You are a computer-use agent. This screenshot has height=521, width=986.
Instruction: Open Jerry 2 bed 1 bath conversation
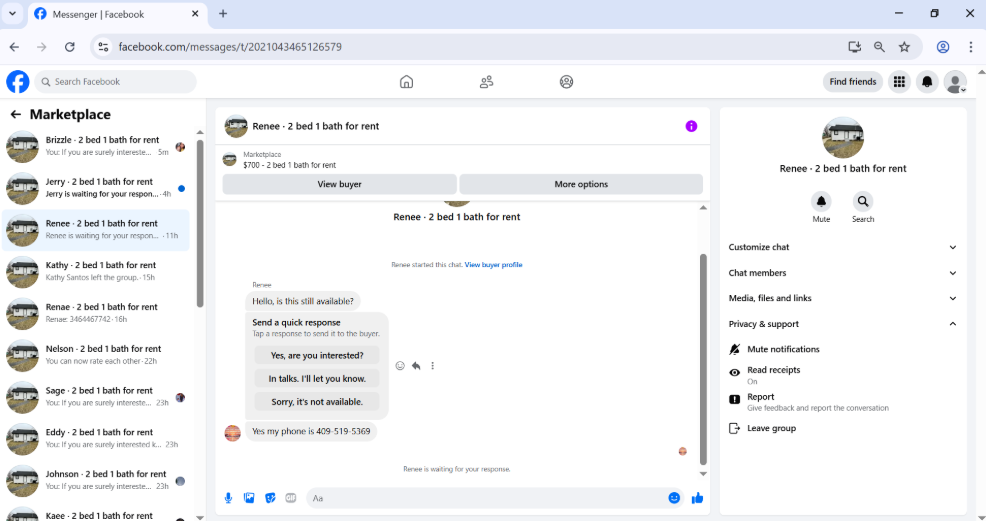click(97, 188)
